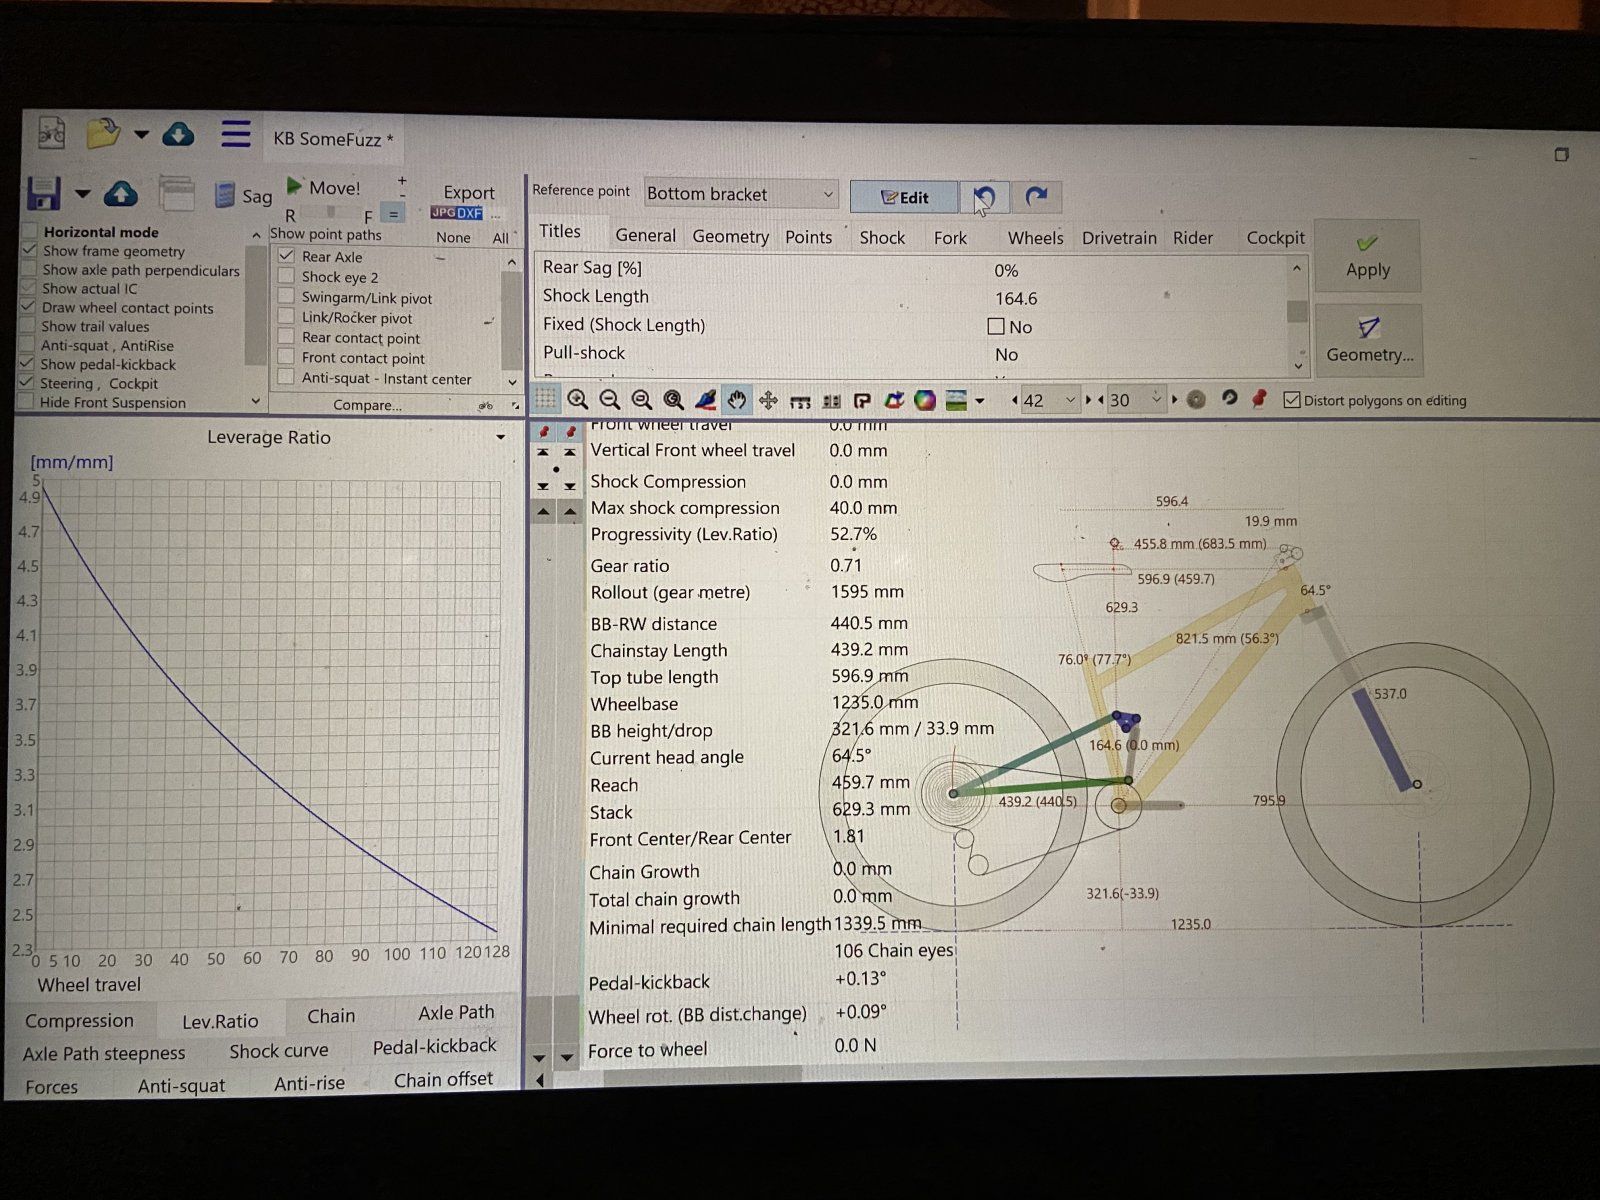Toggle Show frame geometry checkbox
The image size is (1600, 1200).
point(29,250)
